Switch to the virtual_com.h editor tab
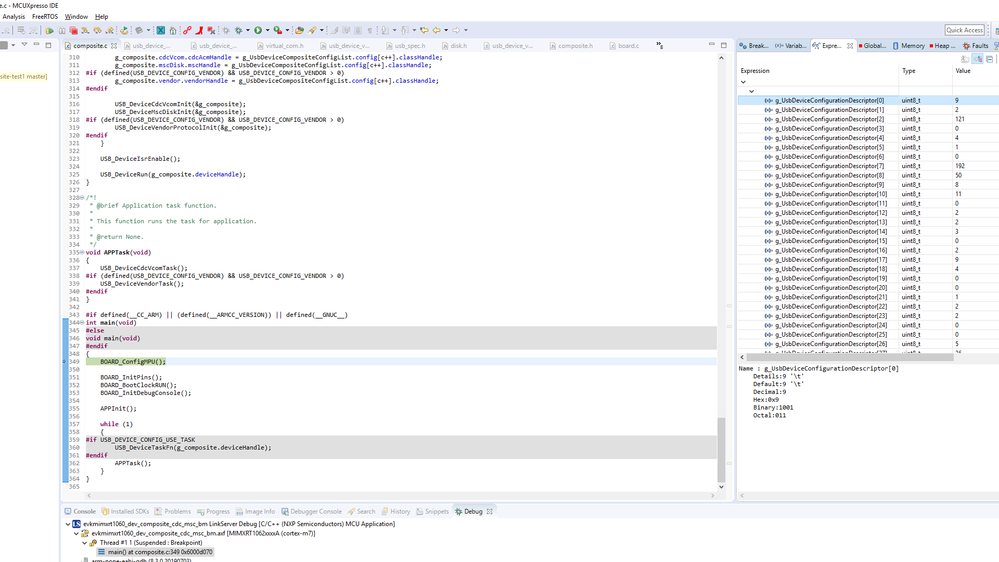999x562 pixels. (280, 46)
